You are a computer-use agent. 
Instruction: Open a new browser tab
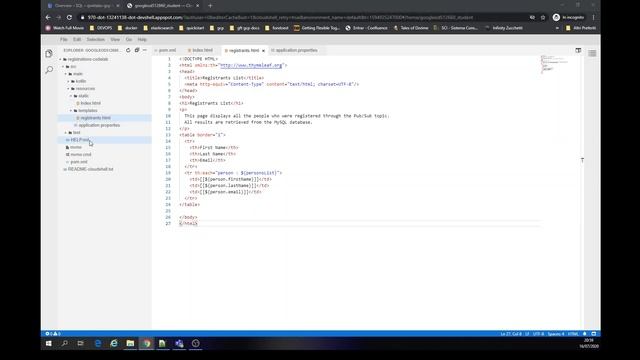[210, 6]
